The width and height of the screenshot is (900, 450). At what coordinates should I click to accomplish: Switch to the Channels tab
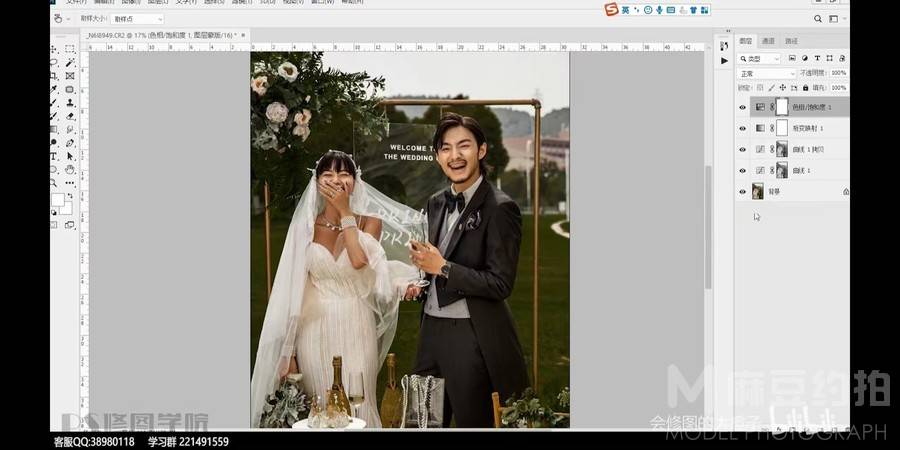(768, 41)
